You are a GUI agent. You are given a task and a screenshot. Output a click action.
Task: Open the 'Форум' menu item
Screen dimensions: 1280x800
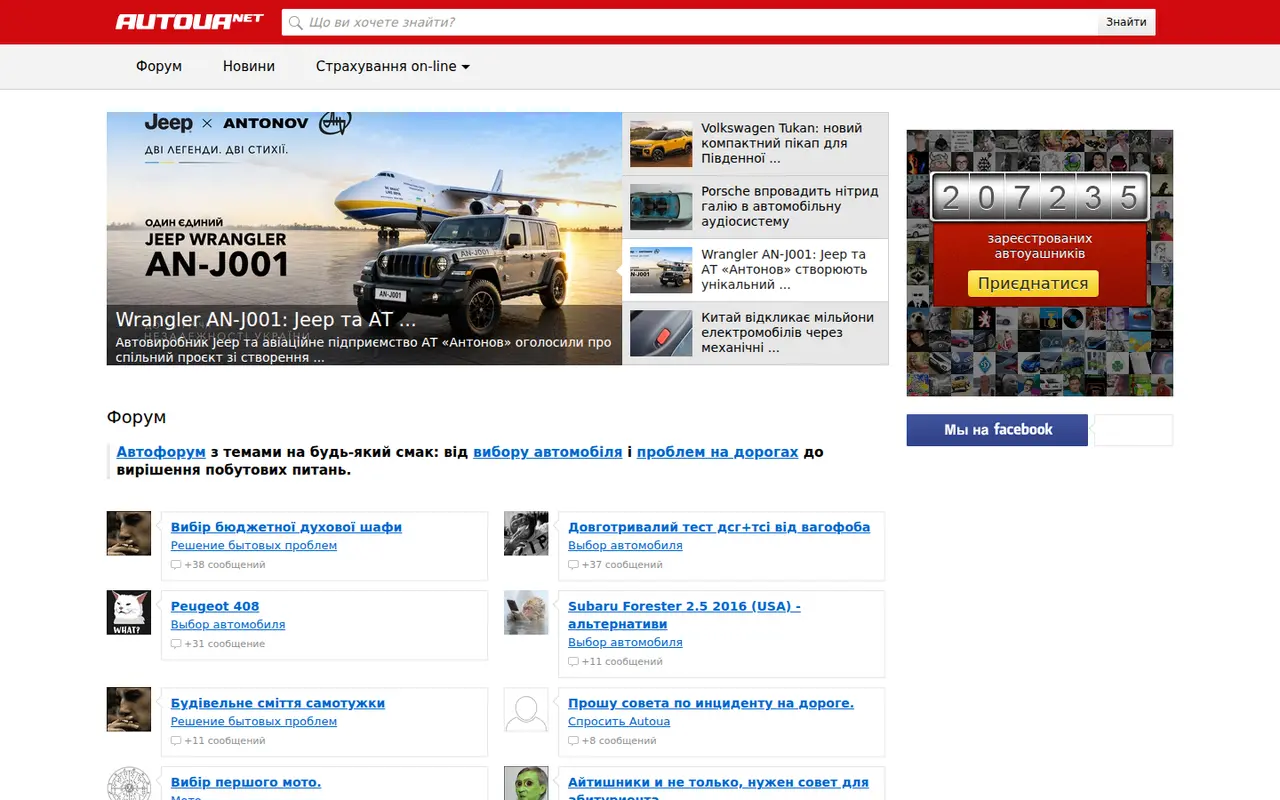[x=159, y=66]
